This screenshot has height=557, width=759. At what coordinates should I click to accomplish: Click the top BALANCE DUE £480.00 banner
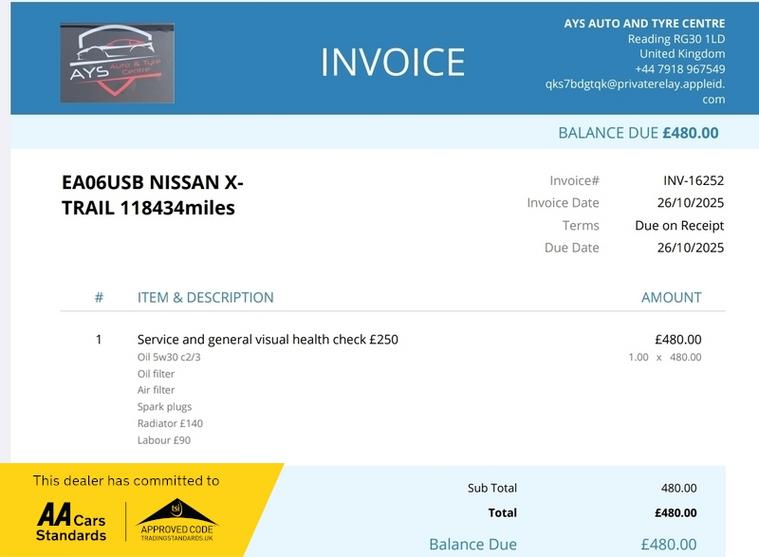637,133
